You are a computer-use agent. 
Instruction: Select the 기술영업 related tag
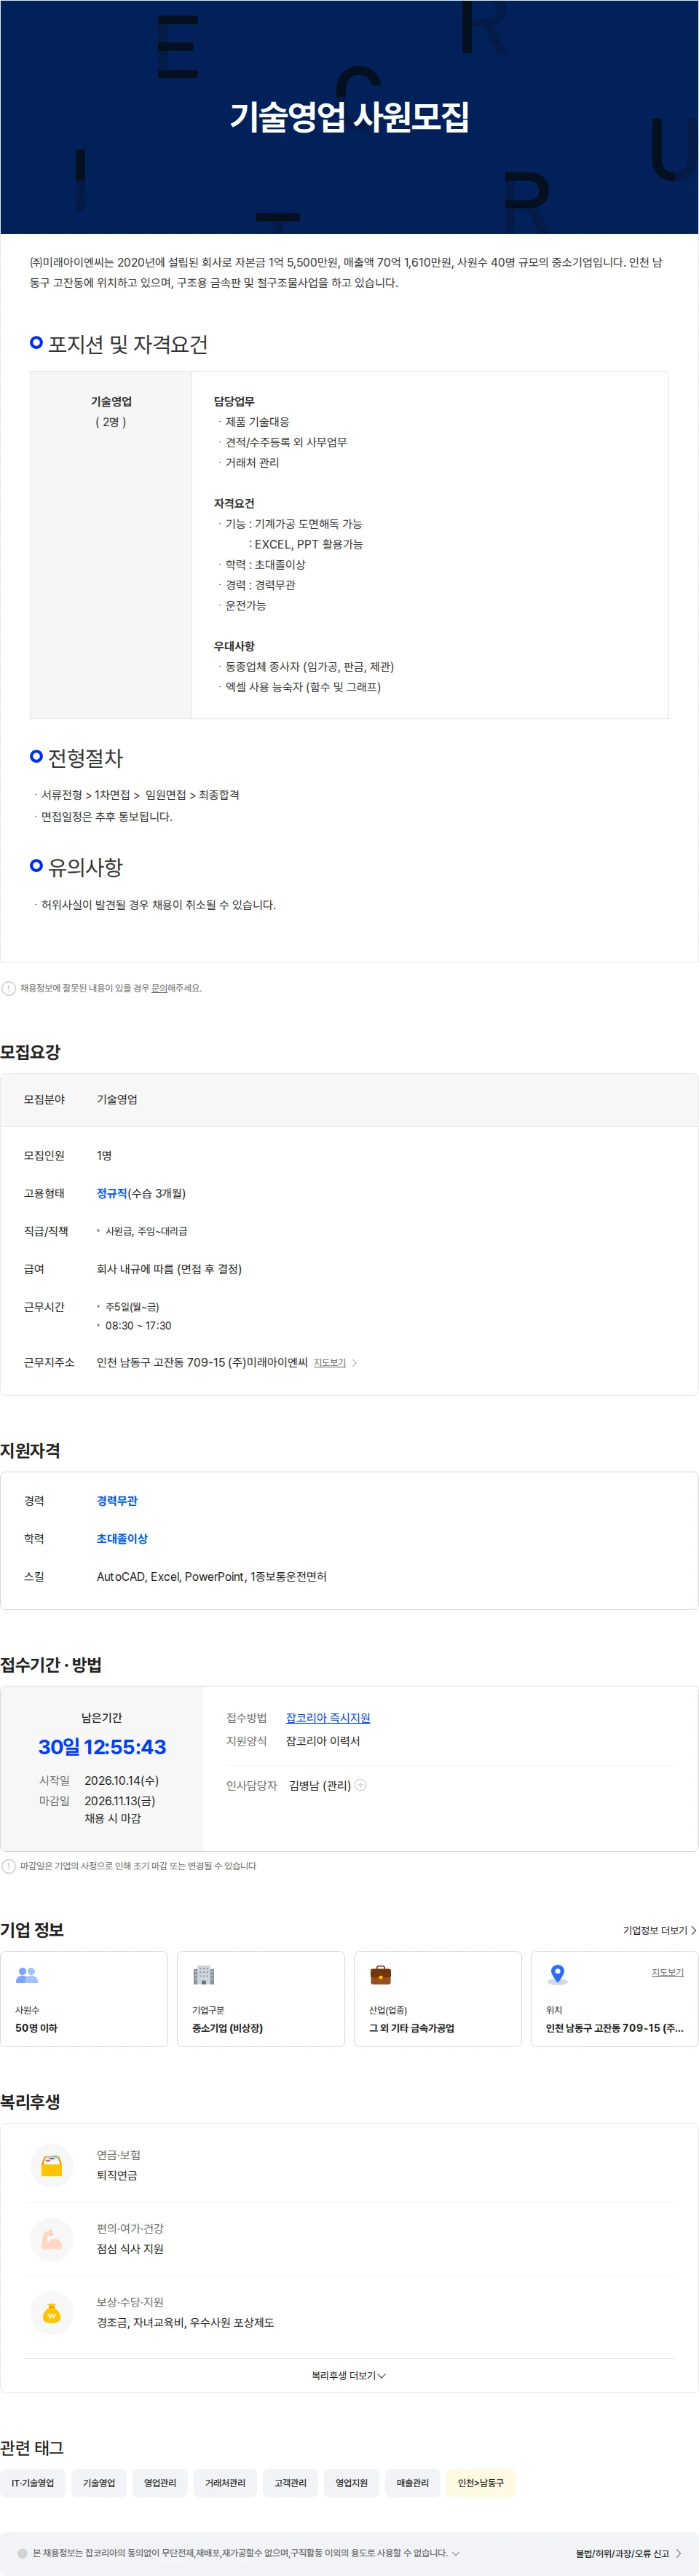(x=99, y=2483)
